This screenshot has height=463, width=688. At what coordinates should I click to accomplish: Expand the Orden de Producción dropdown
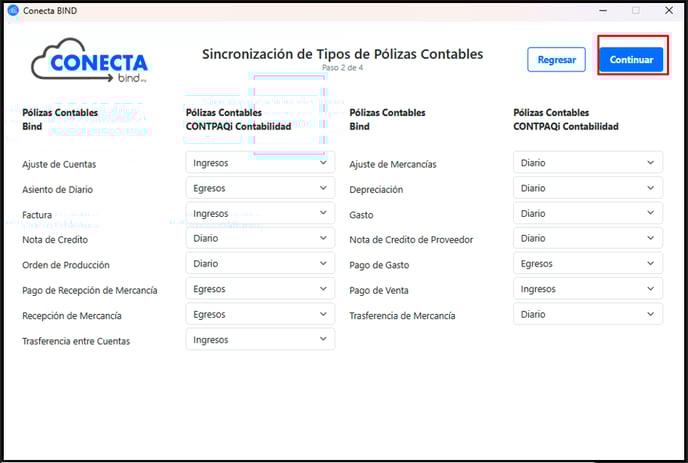pos(260,264)
